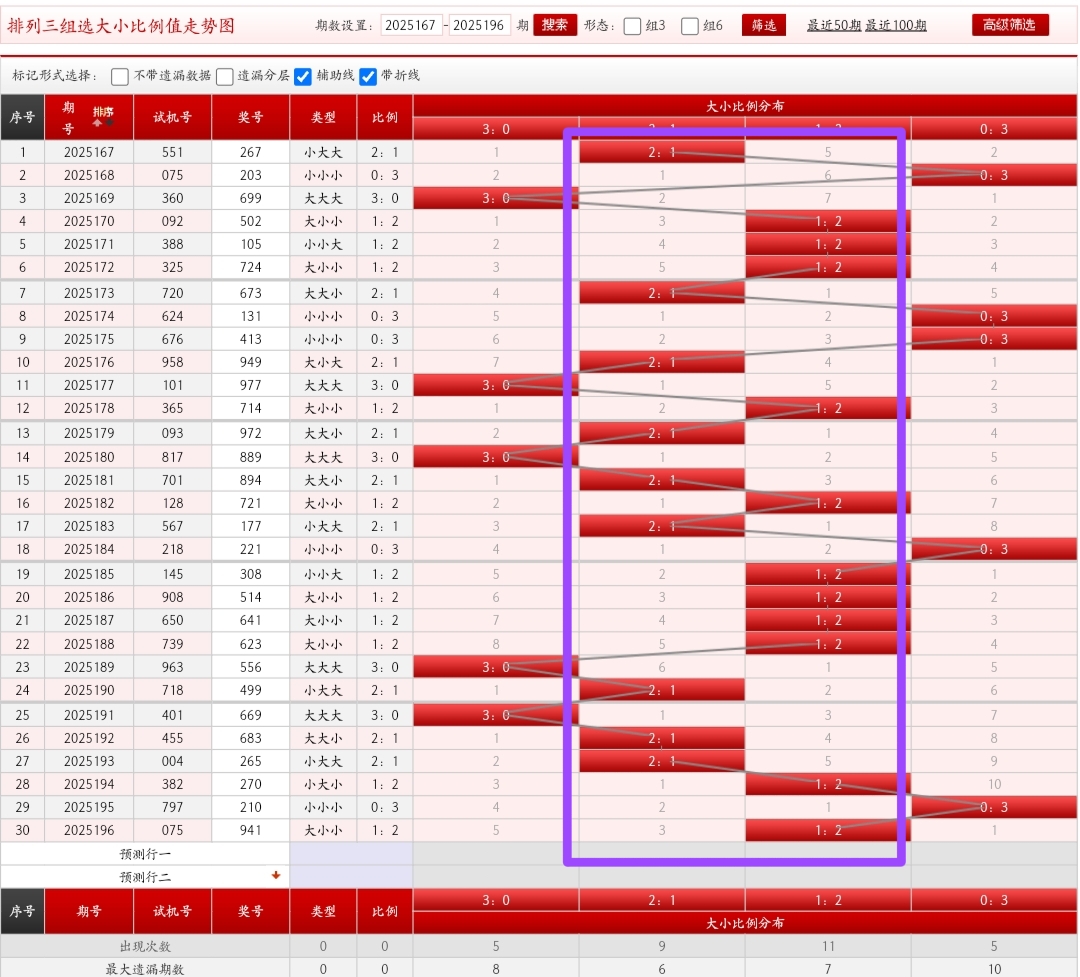Tick the 组6 pattern checkbox
Viewport: 1080px width, 977px height.
[689, 26]
